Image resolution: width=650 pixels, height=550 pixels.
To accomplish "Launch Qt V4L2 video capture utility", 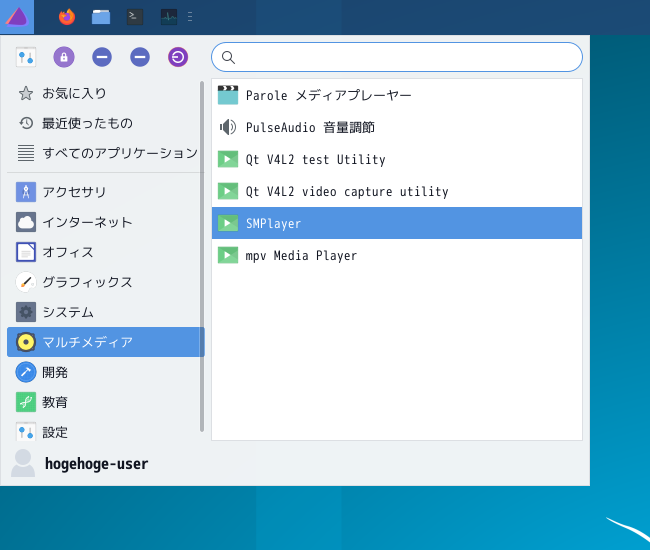I will [397, 191].
